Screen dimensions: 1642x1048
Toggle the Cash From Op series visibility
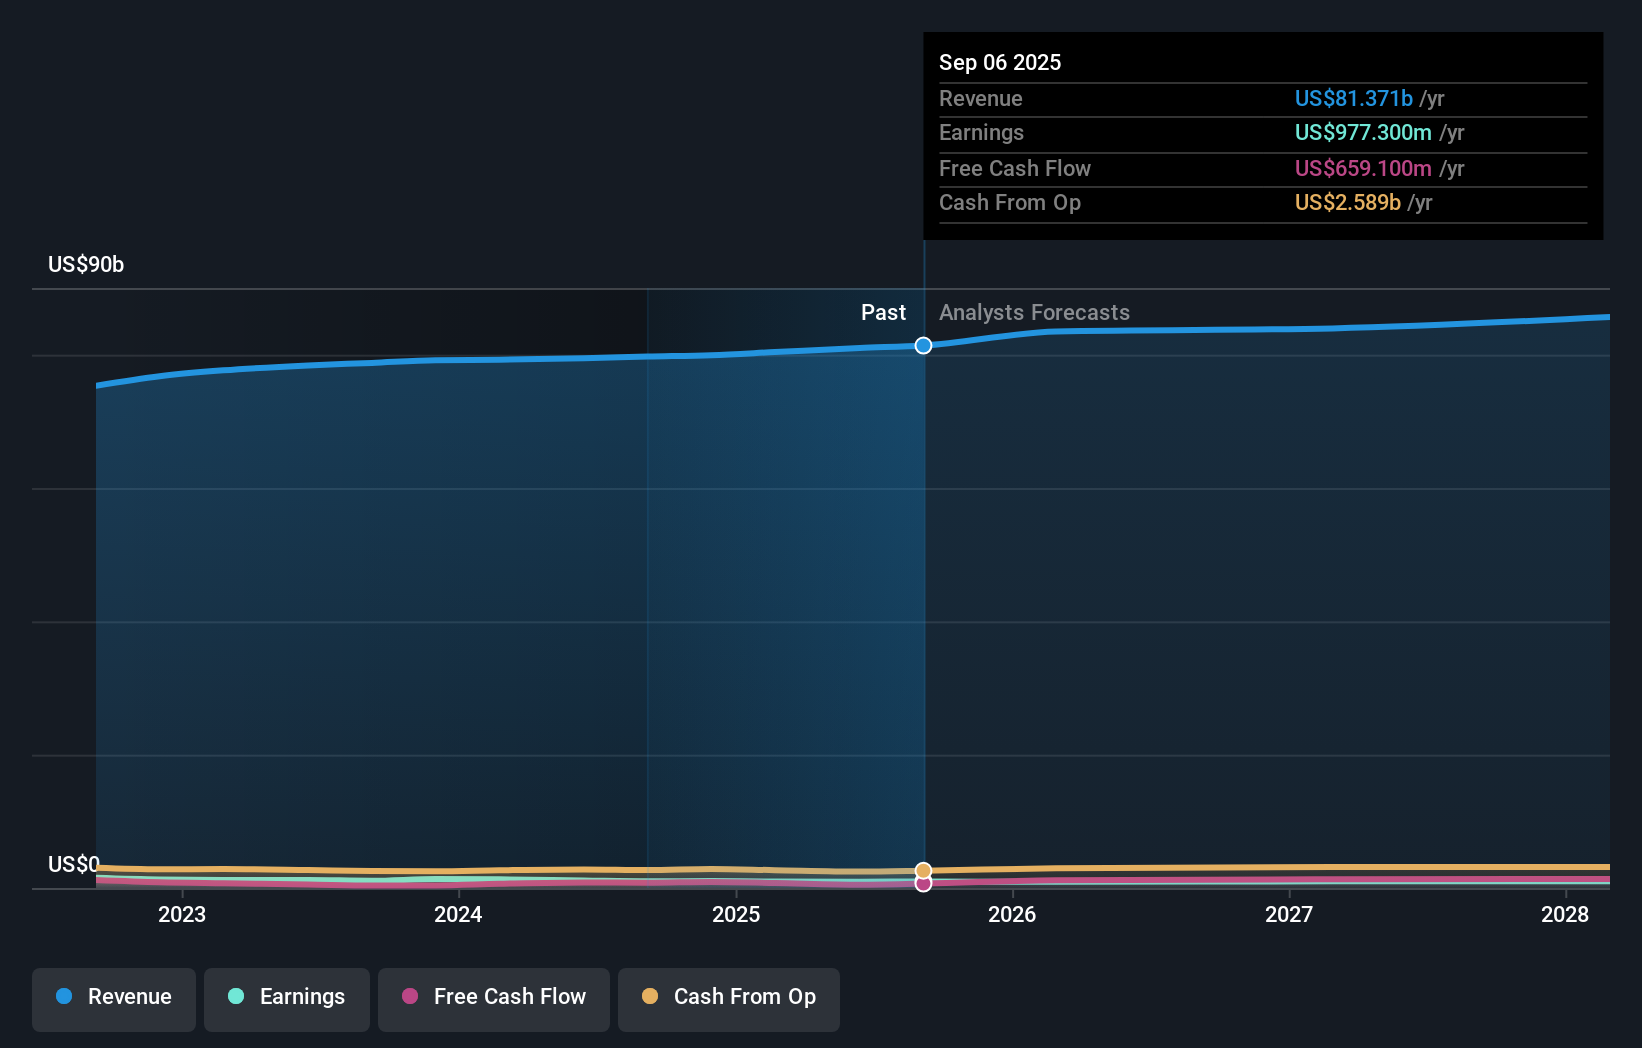tap(728, 999)
